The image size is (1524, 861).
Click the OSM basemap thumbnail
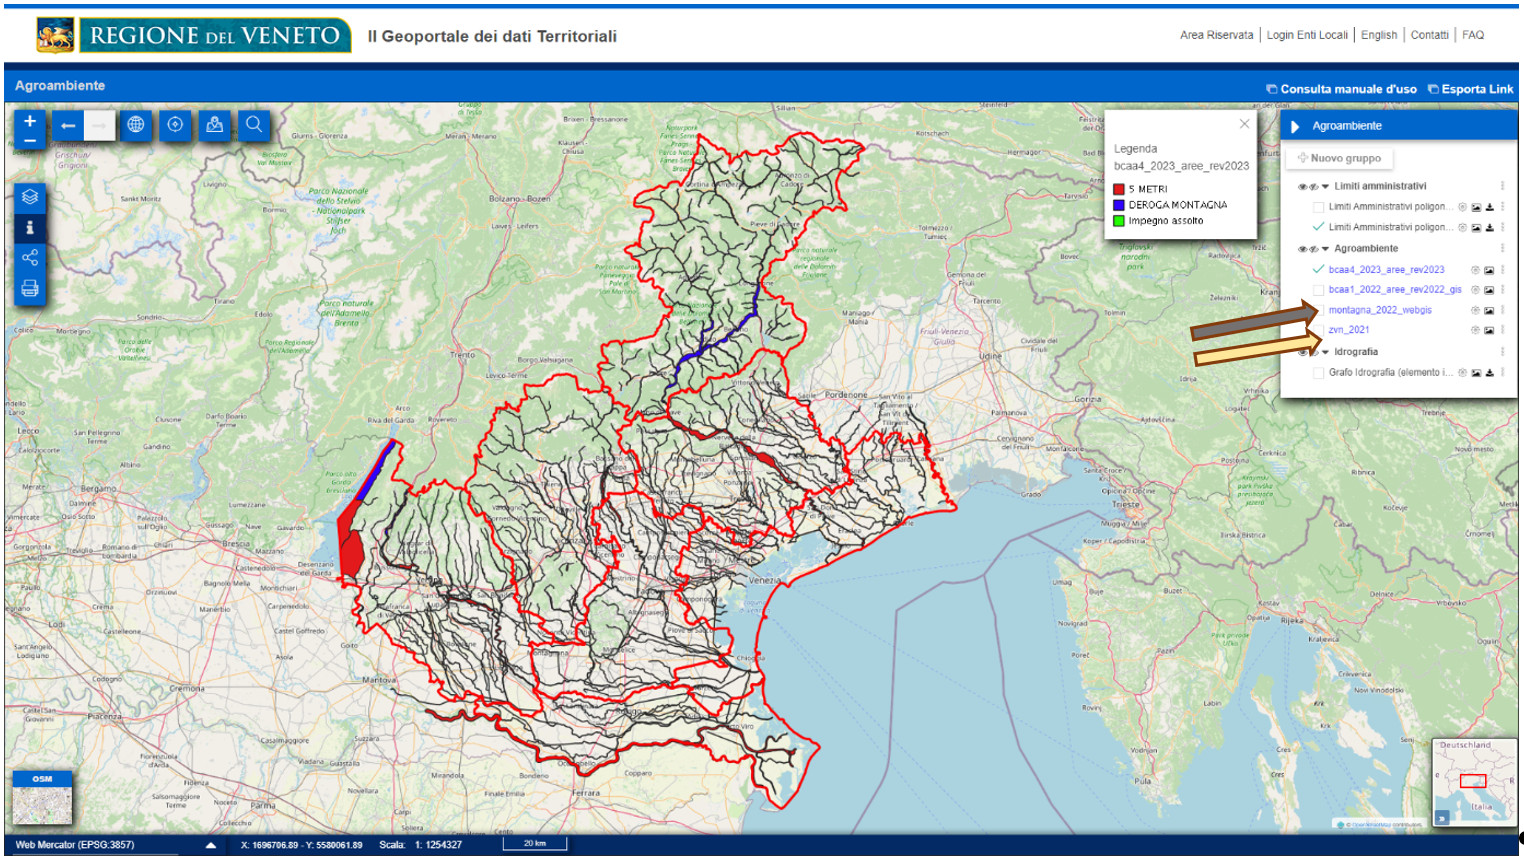tap(42, 798)
